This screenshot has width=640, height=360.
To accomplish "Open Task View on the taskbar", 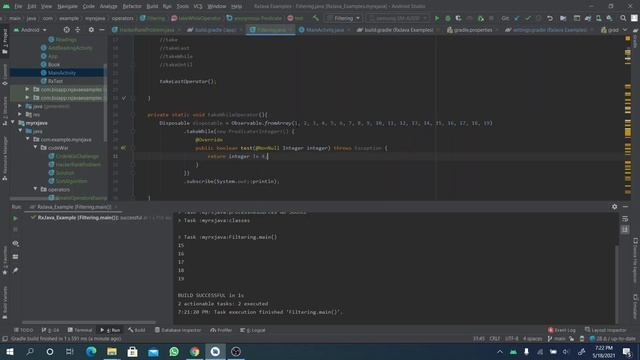I will tap(70, 351).
